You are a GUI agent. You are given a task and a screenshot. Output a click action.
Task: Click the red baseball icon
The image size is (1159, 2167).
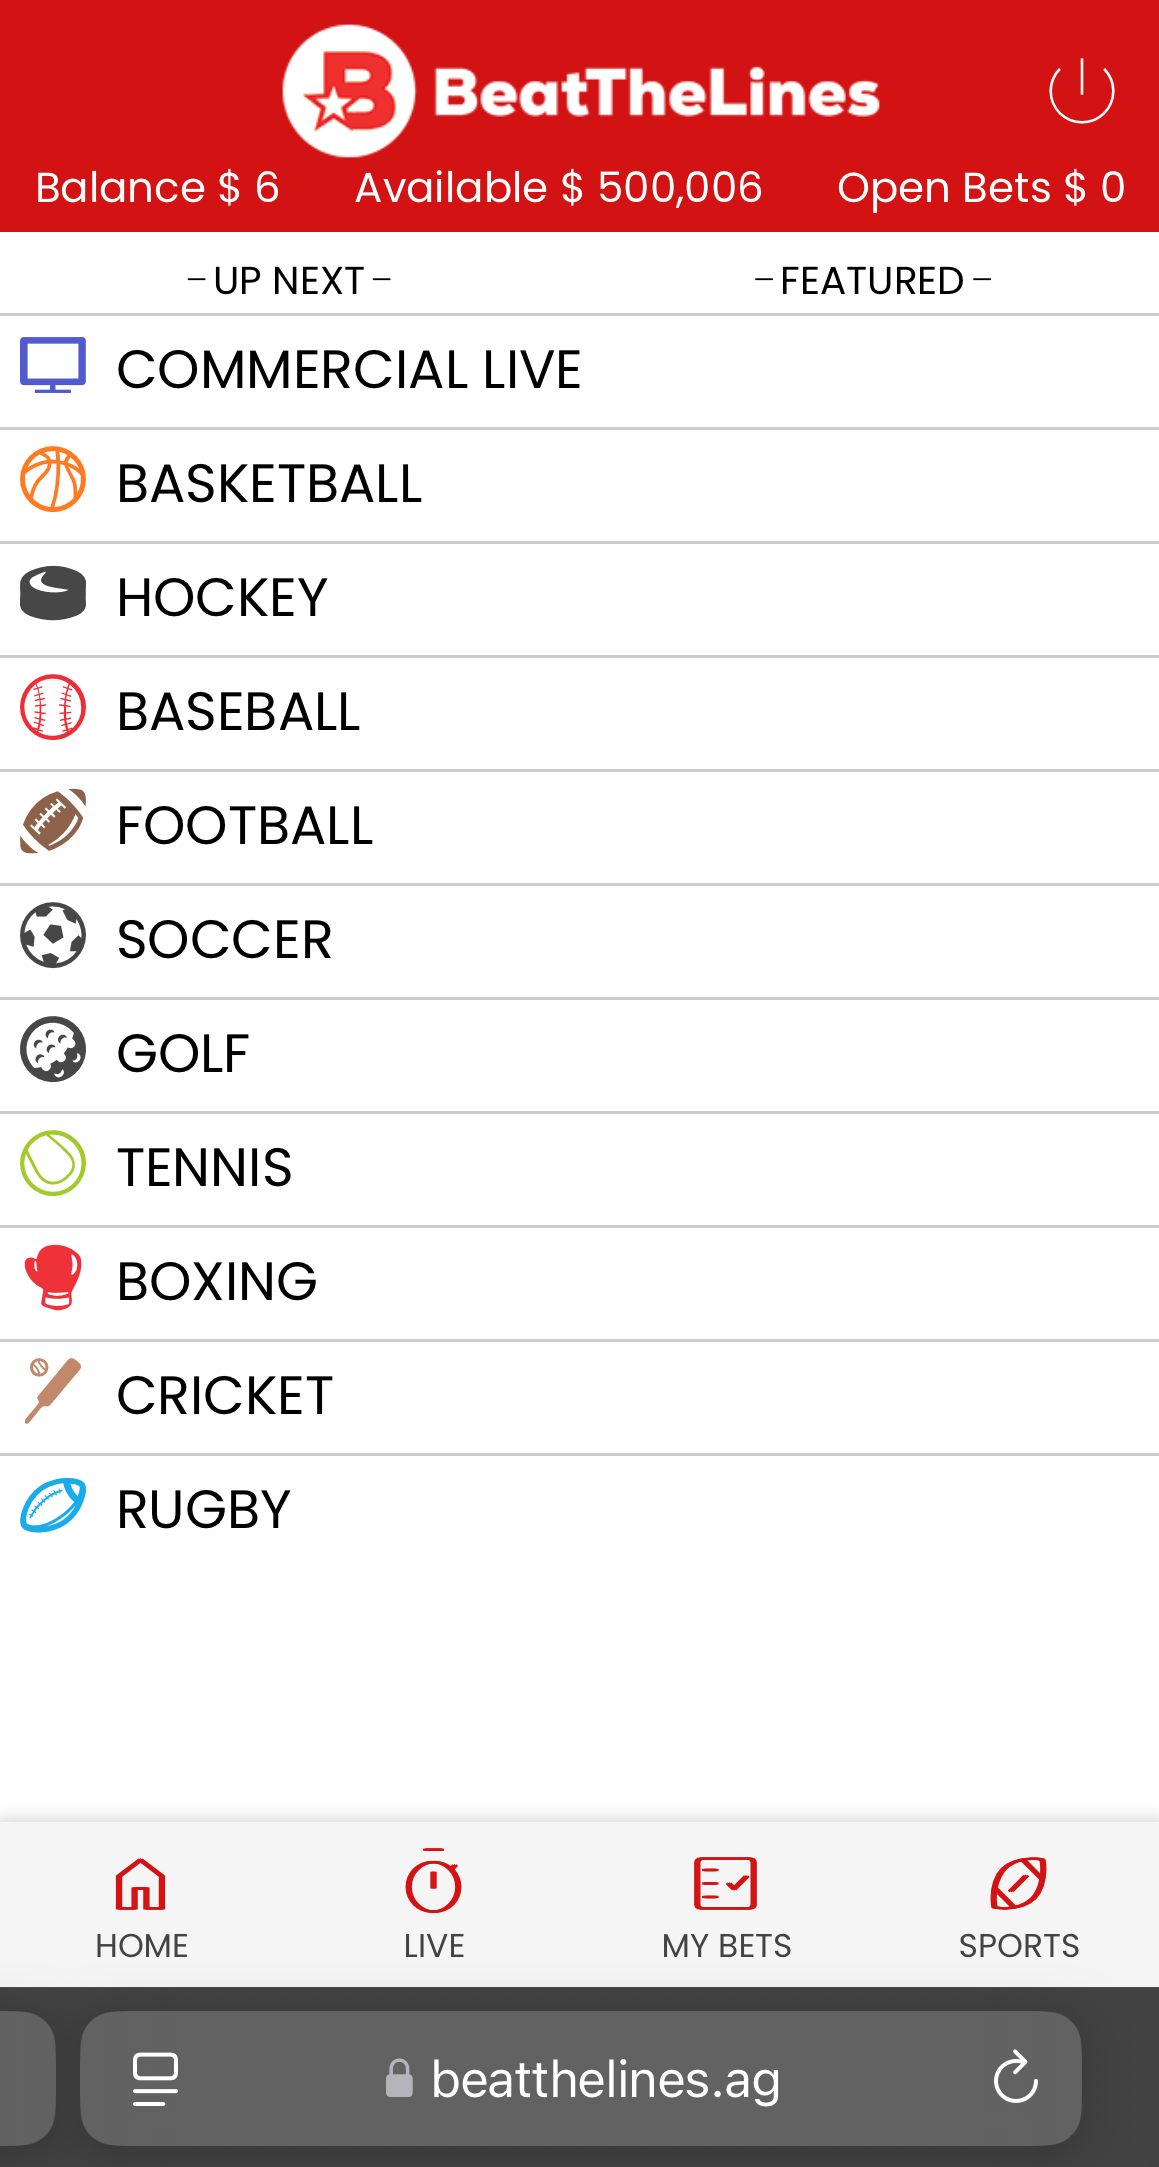pyautogui.click(x=53, y=707)
